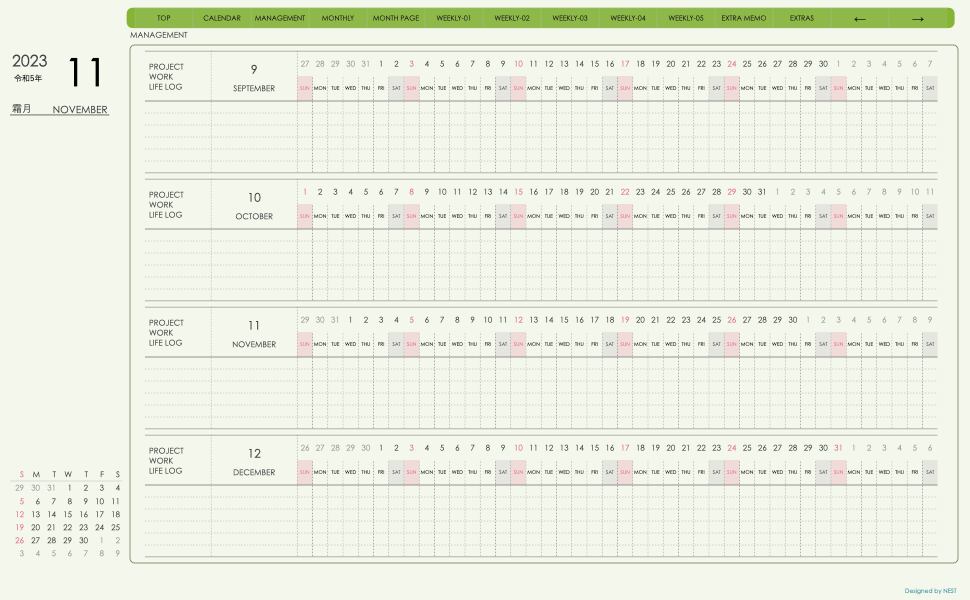Click the year 2023 heading

[30, 61]
